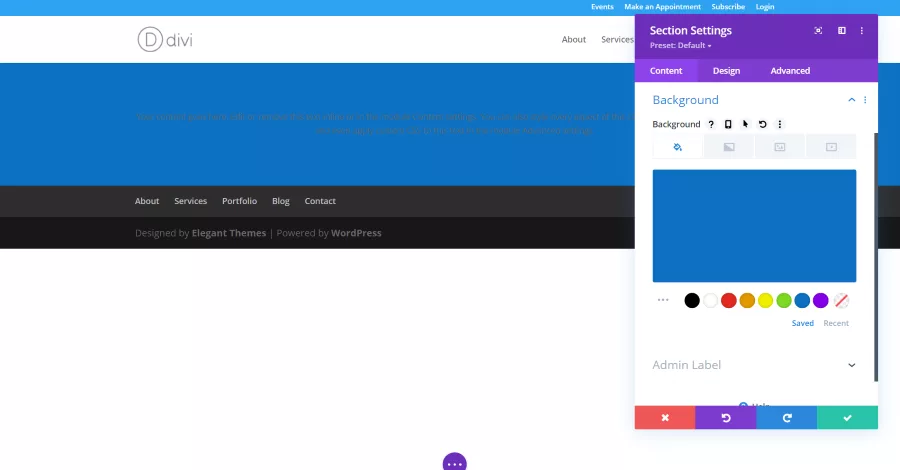This screenshot has height=470, width=900.
Task: Select the background gradient tab
Action: (729, 147)
